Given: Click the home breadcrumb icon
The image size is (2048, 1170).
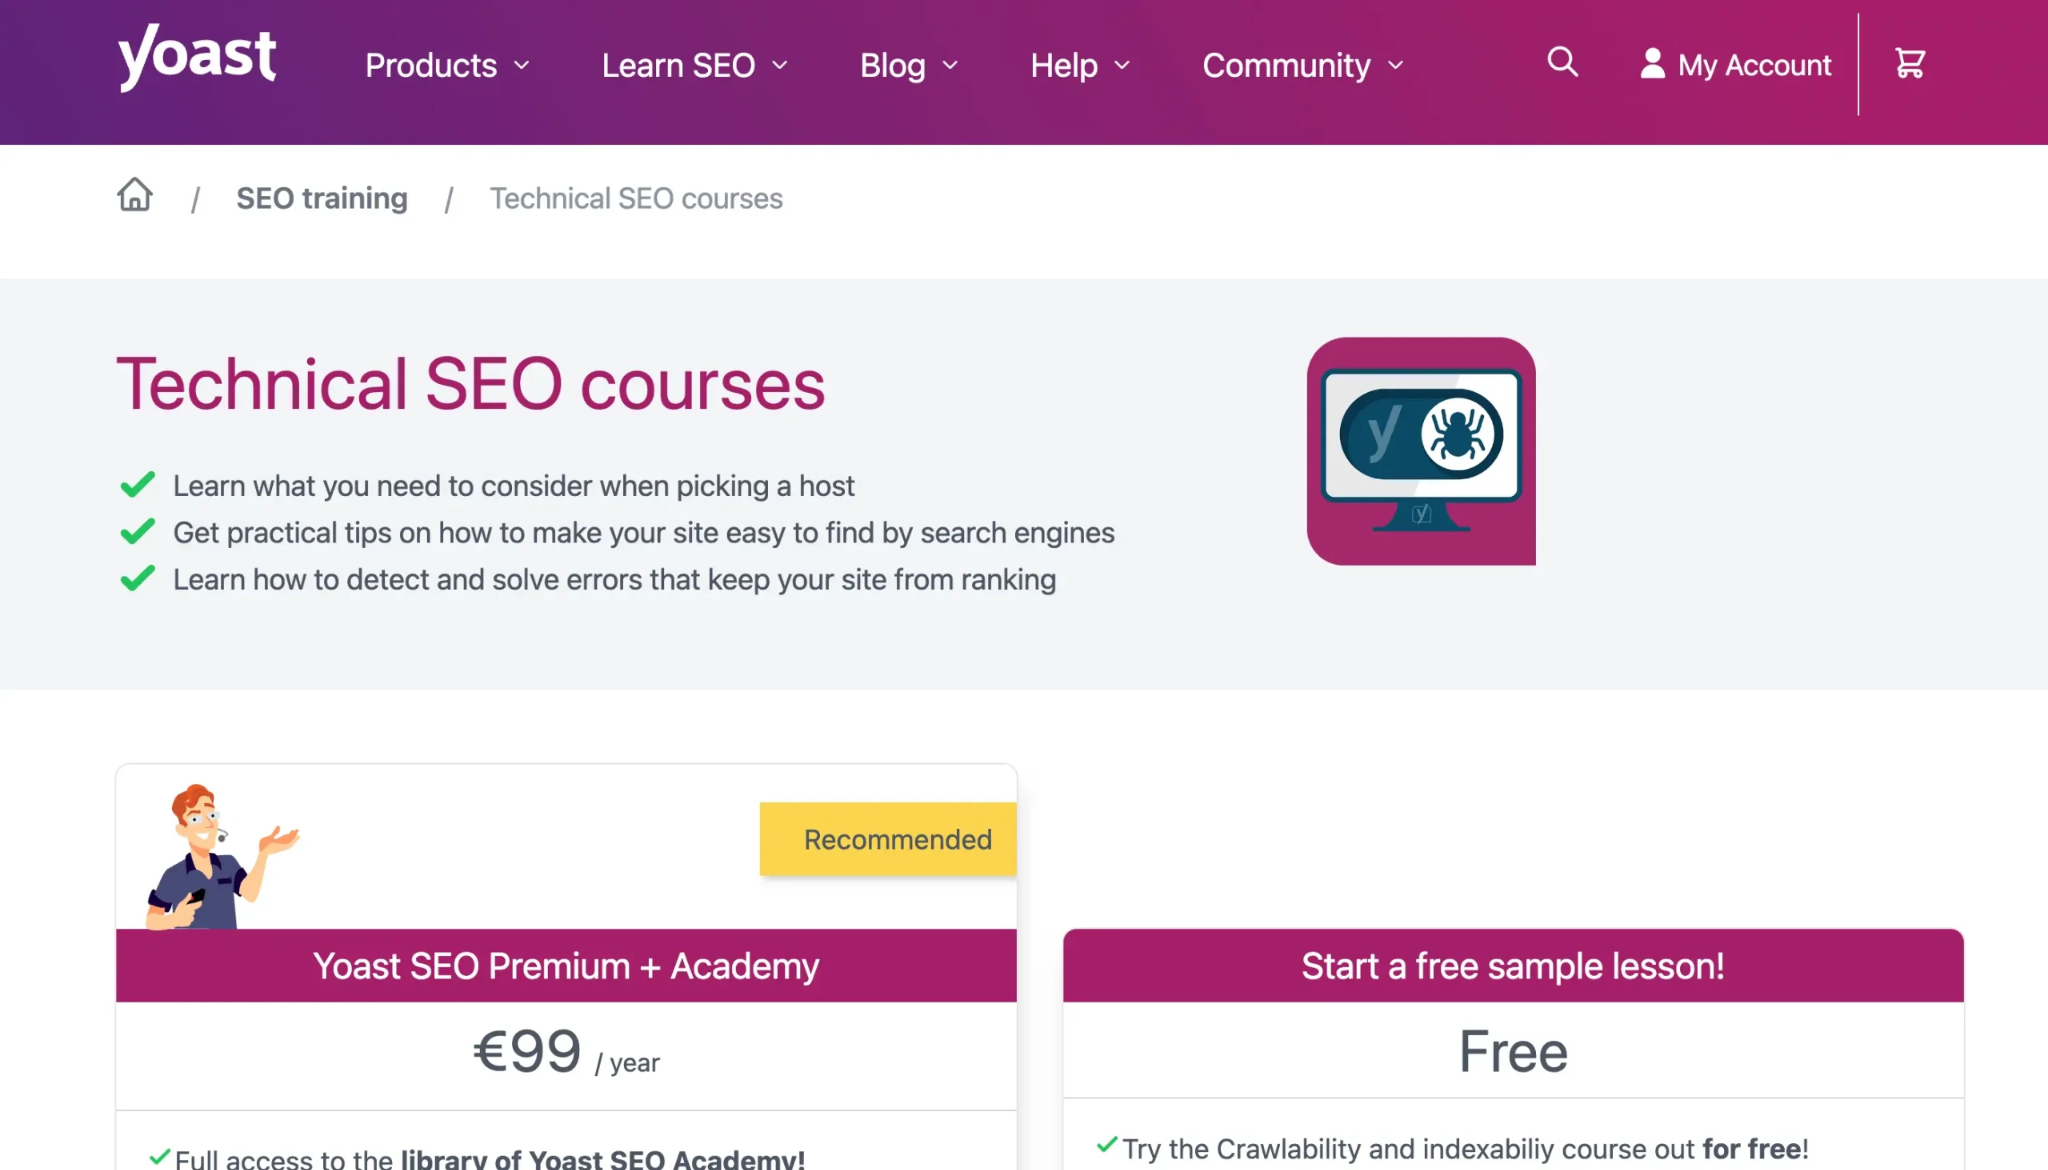Looking at the screenshot, I should point(134,196).
